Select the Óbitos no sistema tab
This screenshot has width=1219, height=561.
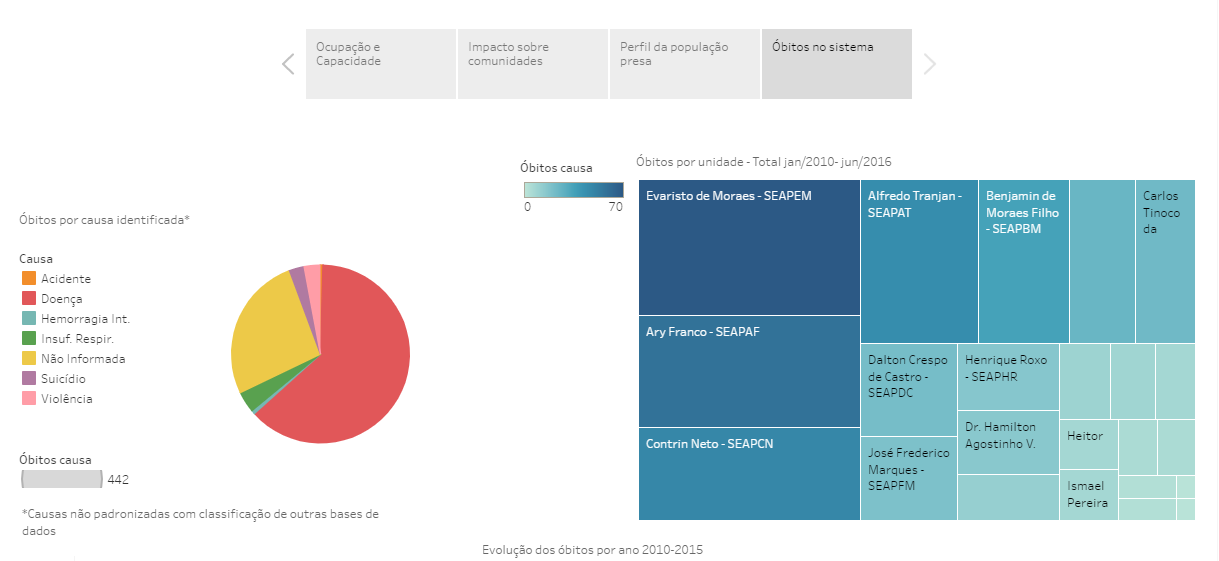tap(836, 64)
